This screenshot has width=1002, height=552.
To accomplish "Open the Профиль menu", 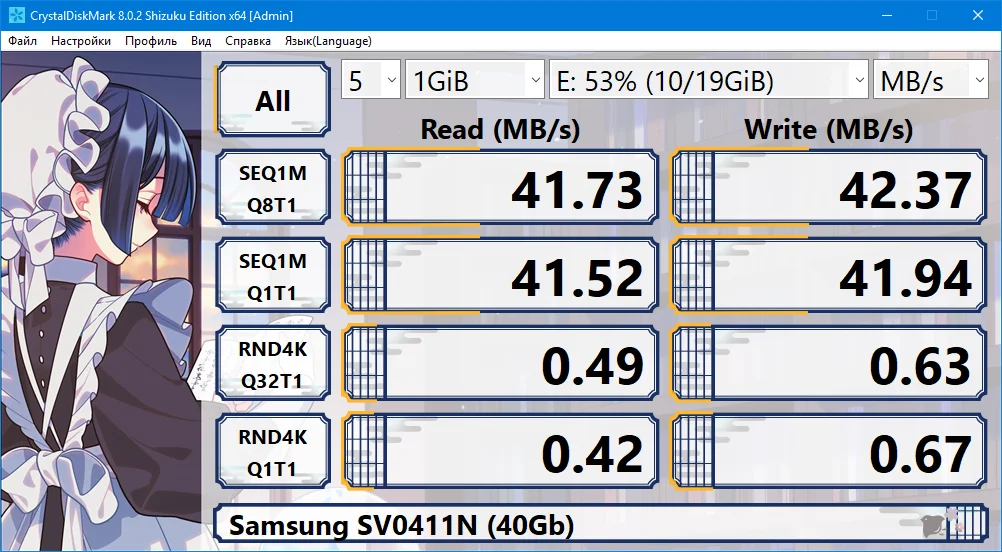I will click(x=151, y=41).
